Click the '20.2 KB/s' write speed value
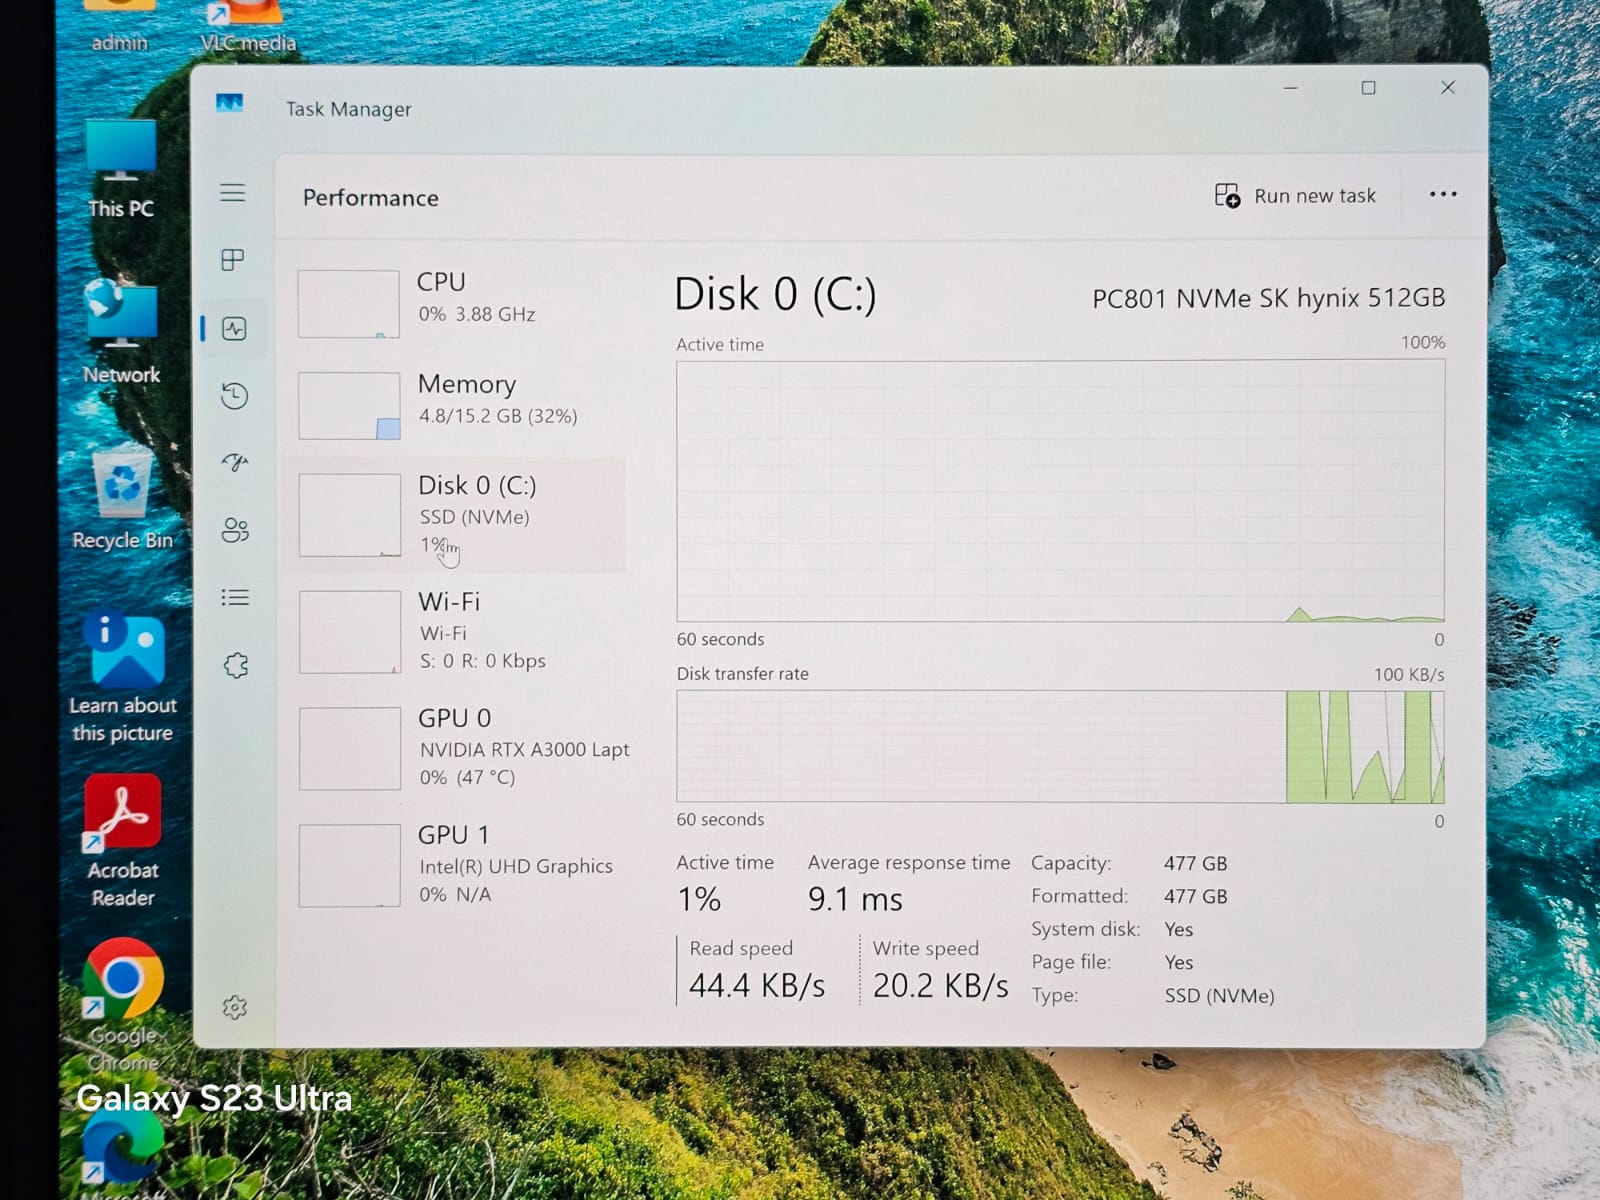This screenshot has width=1600, height=1200. pyautogui.click(x=940, y=986)
